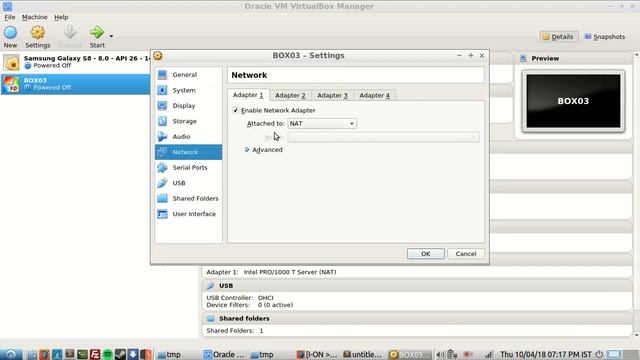Switch to the Adapter 4 tab
The width and height of the screenshot is (640, 360).
click(x=374, y=96)
